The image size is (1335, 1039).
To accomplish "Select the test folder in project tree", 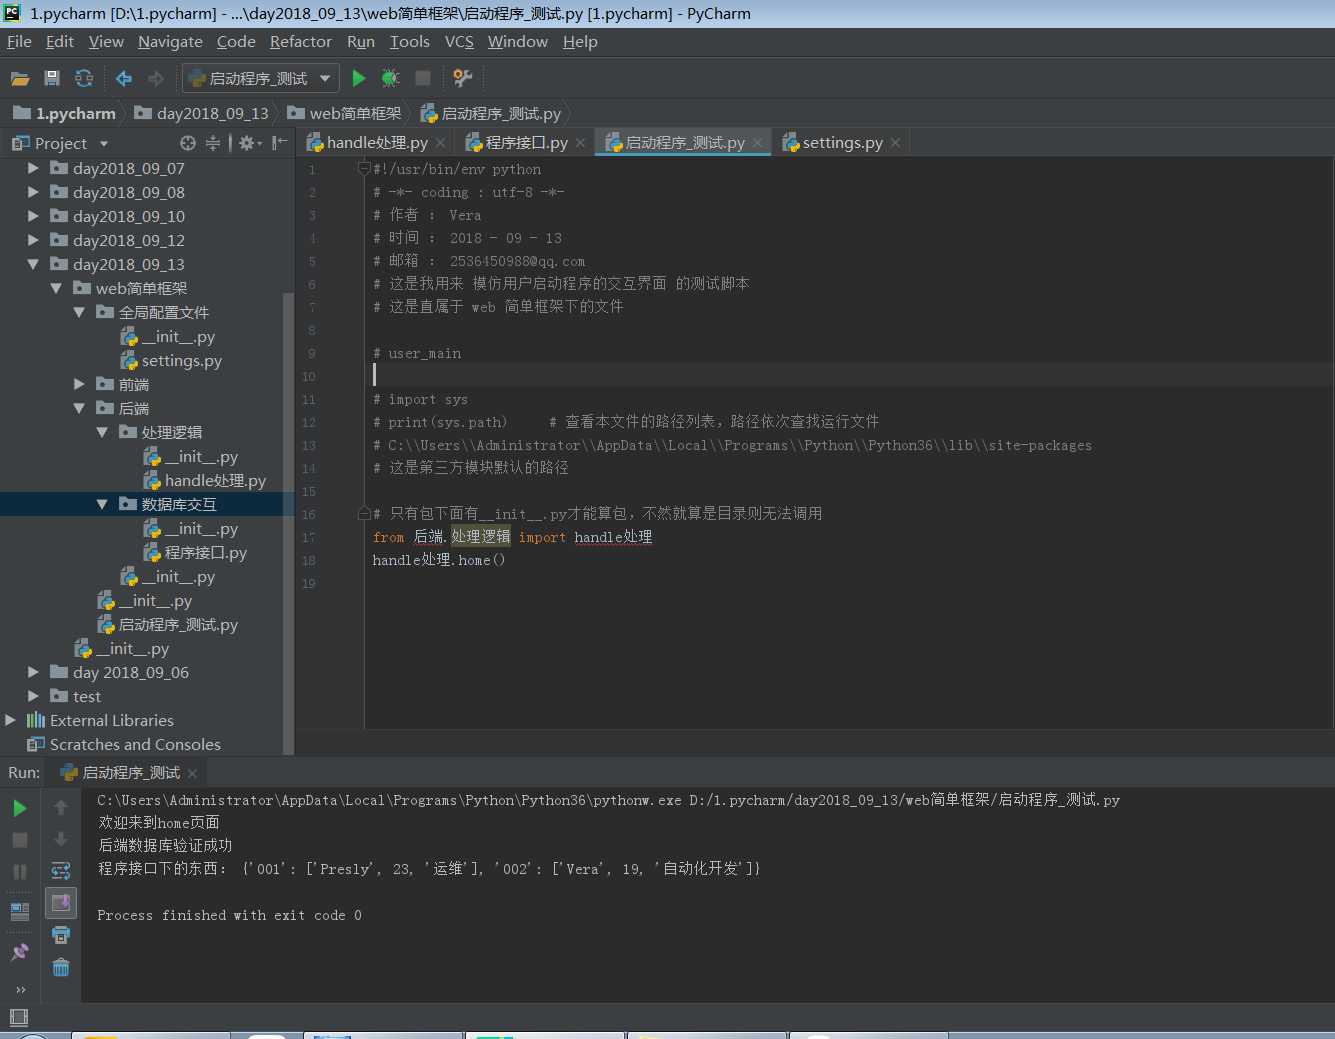I will tap(76, 696).
